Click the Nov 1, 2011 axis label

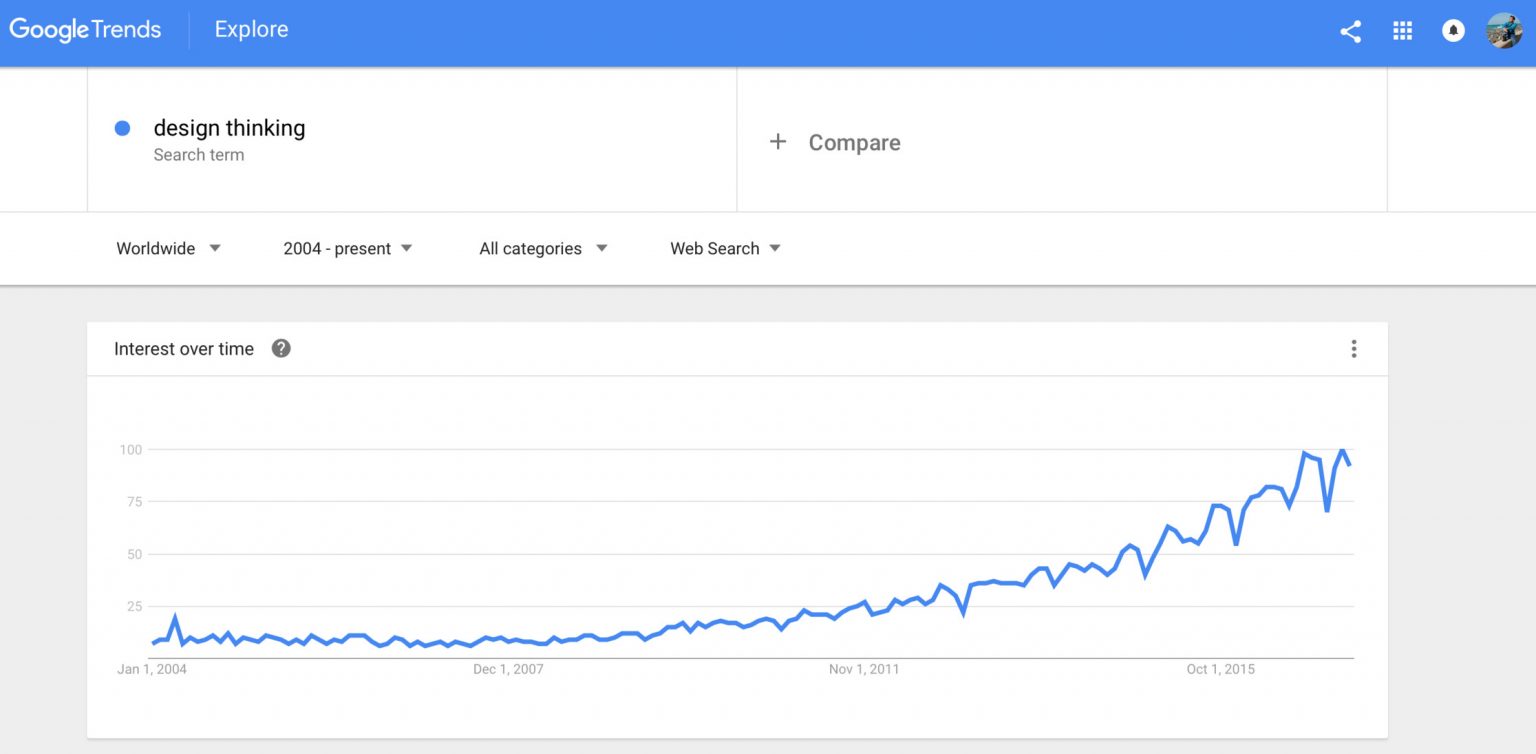pos(864,669)
